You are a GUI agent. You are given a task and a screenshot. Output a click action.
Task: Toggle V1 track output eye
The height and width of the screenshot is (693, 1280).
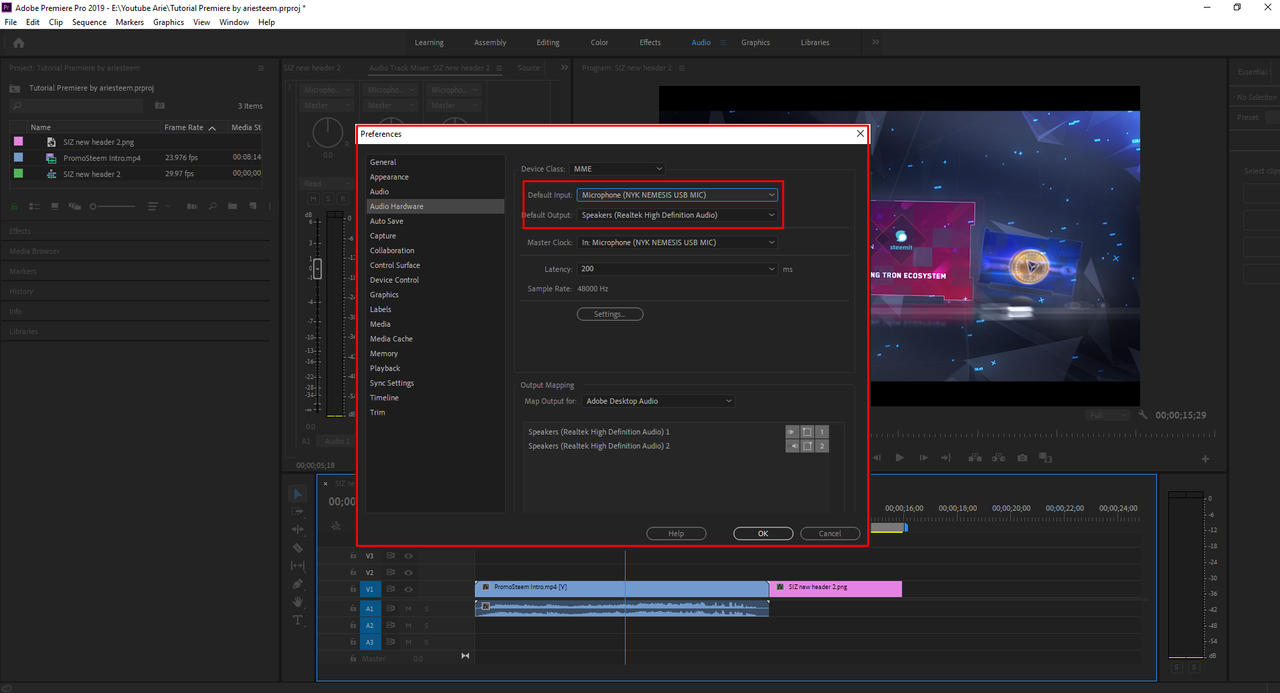[408, 589]
